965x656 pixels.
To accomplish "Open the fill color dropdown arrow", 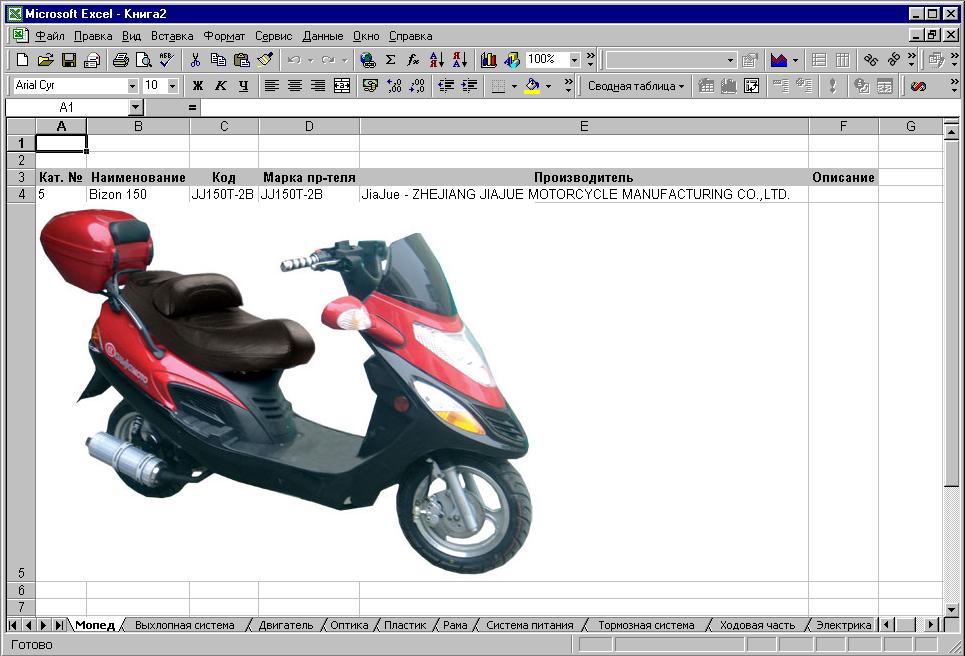I will tap(548, 86).
